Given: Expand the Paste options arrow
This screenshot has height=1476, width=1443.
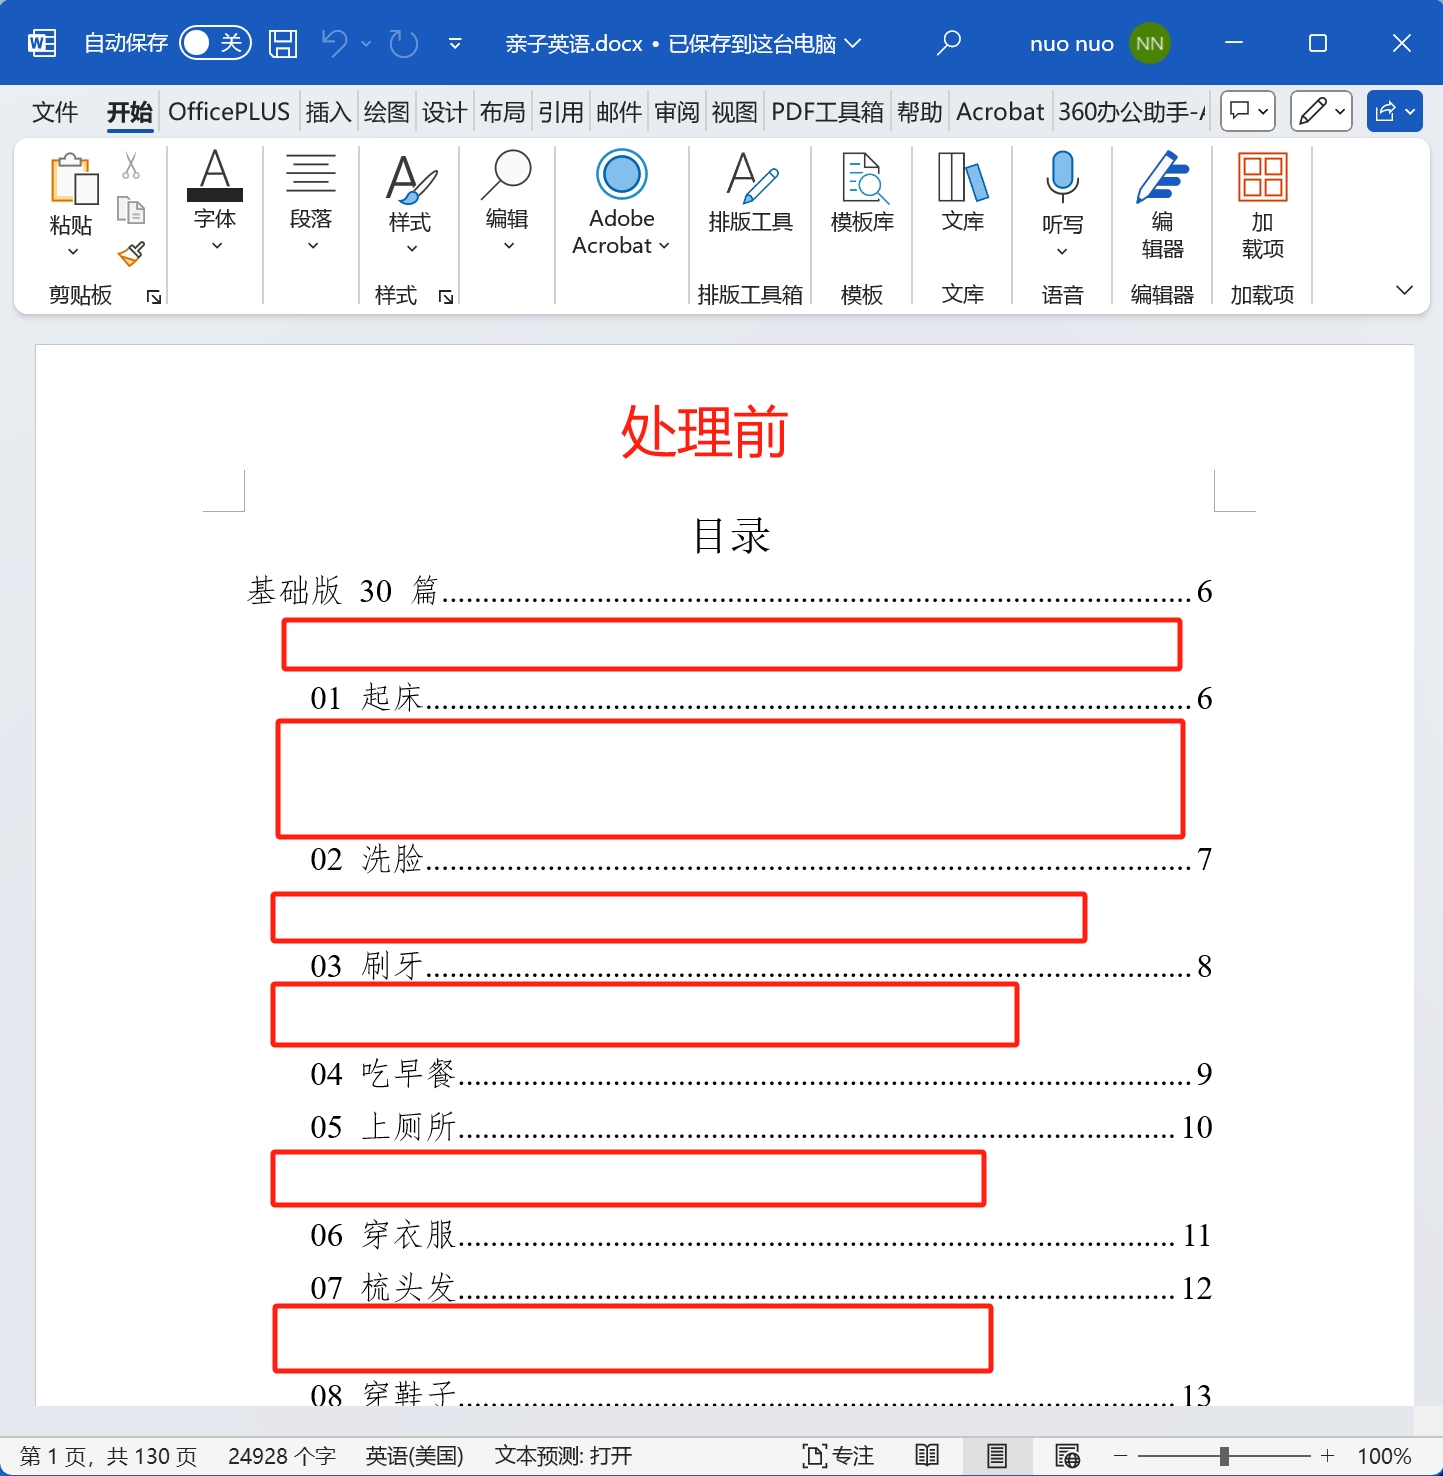Looking at the screenshot, I should coord(73,252).
